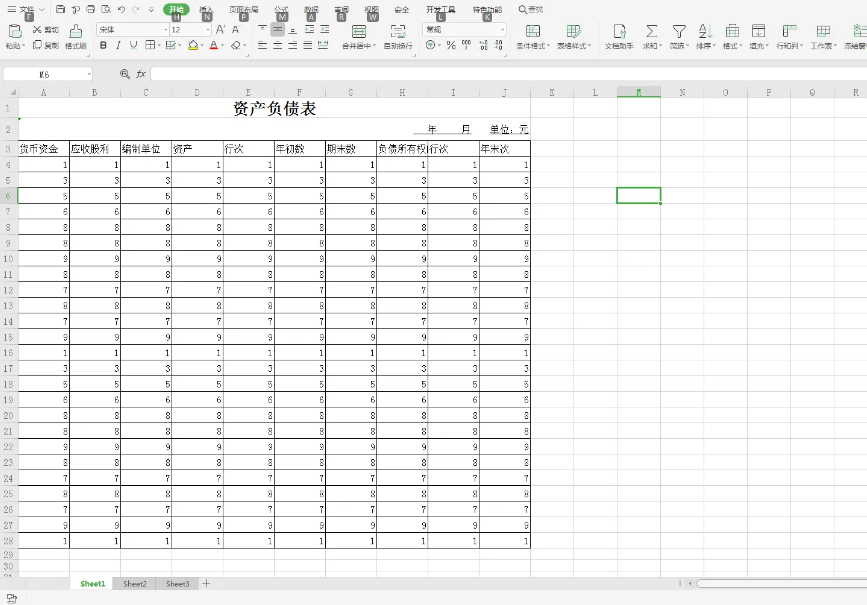
Task: Toggle Italic formatting
Action: coord(118,45)
